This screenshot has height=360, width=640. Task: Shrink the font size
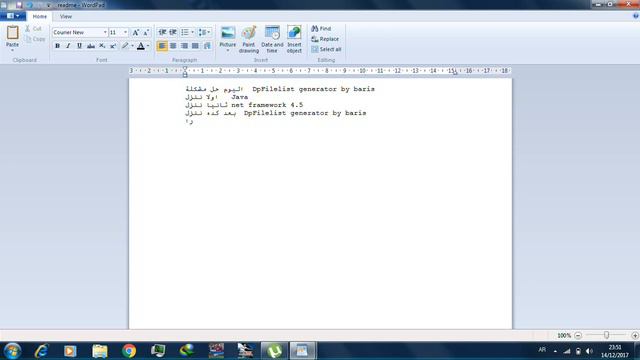tap(146, 32)
